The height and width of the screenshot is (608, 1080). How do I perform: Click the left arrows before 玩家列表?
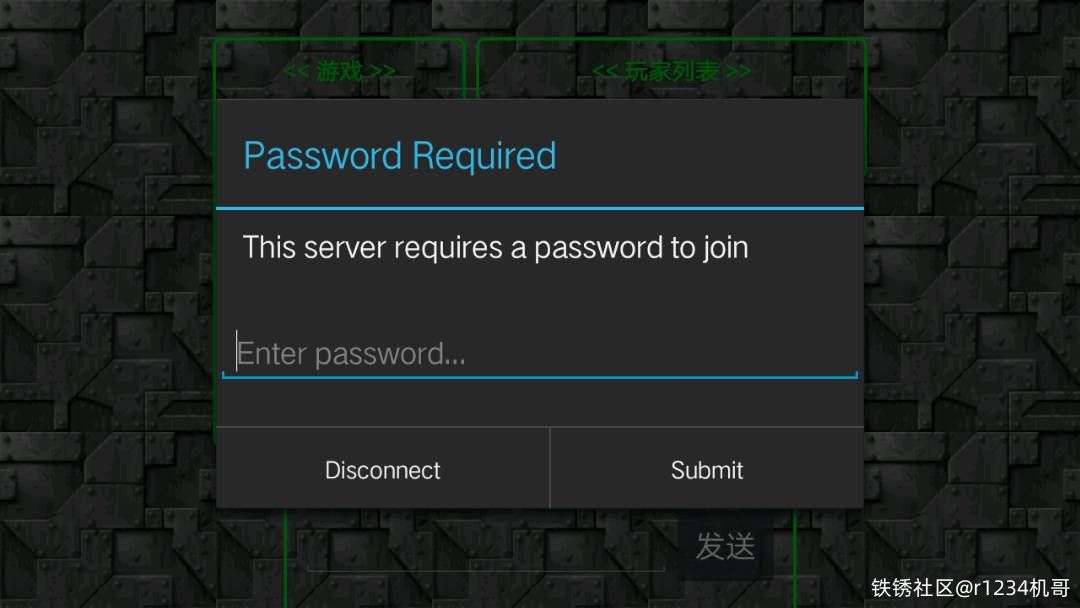click(x=606, y=71)
